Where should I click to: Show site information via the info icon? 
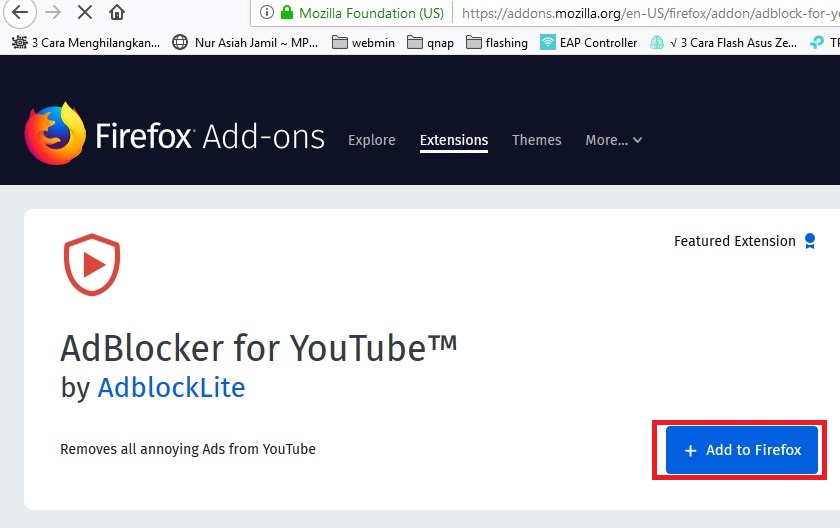[x=266, y=12]
